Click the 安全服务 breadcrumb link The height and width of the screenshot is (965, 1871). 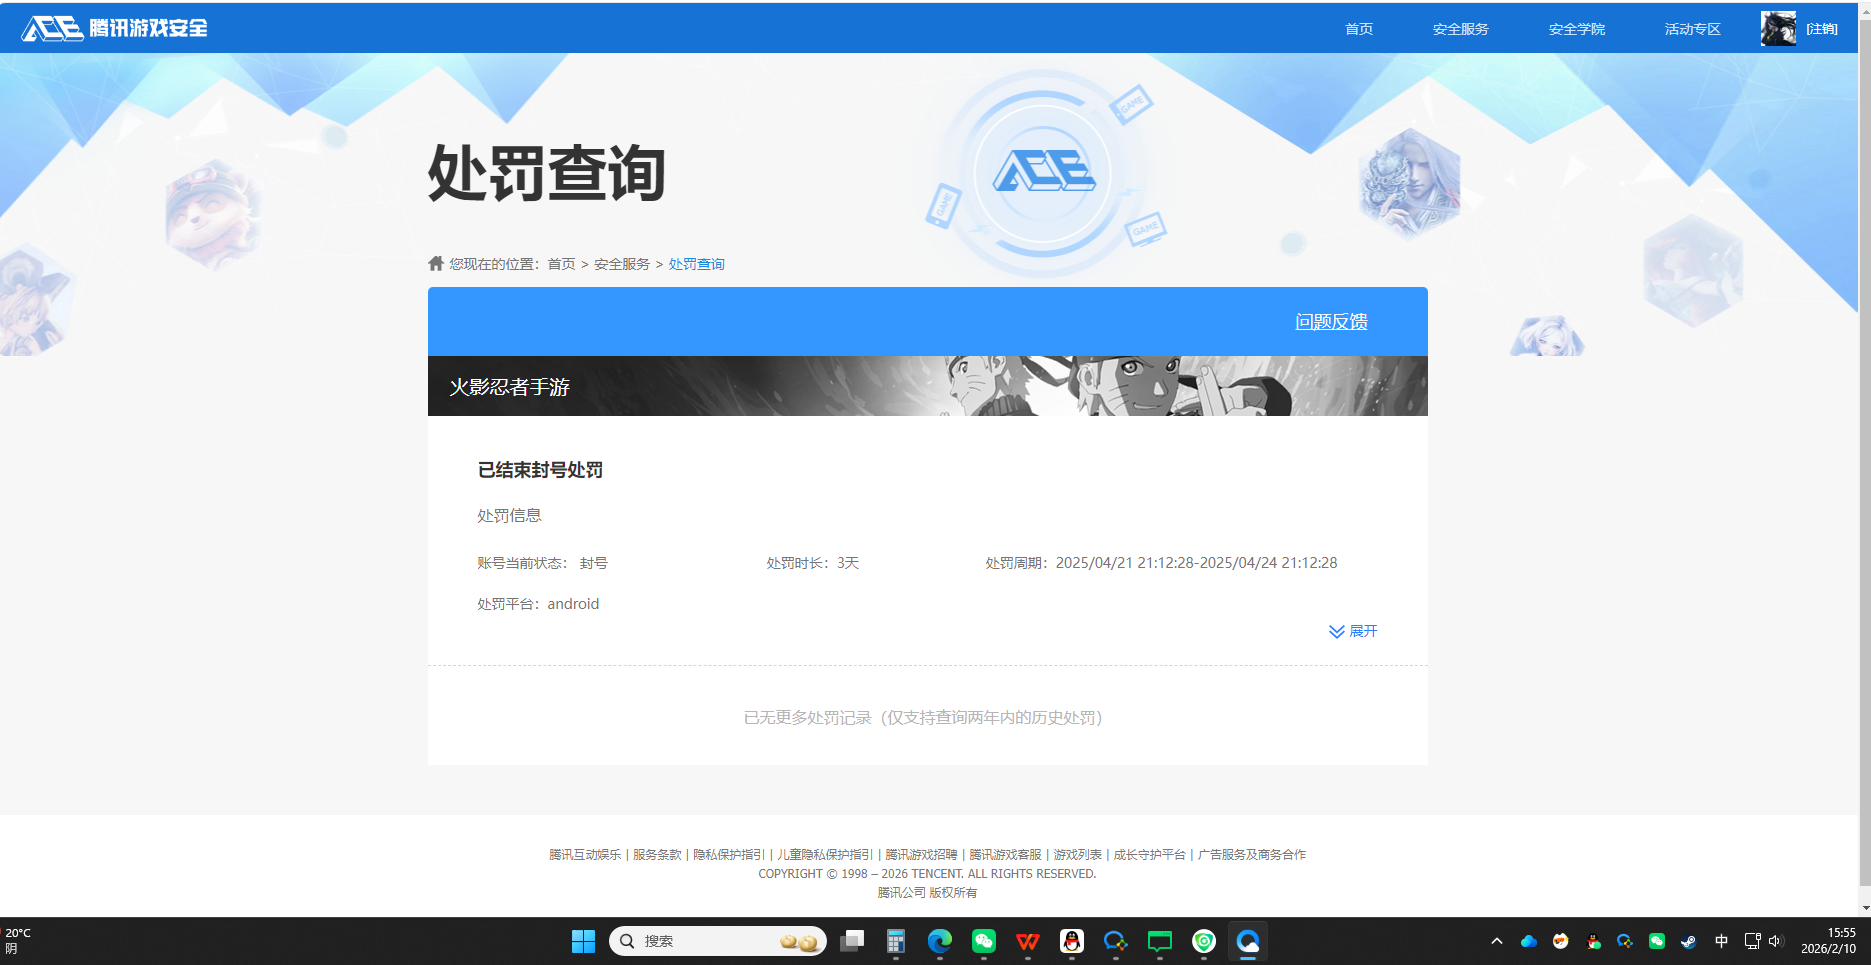pos(622,264)
